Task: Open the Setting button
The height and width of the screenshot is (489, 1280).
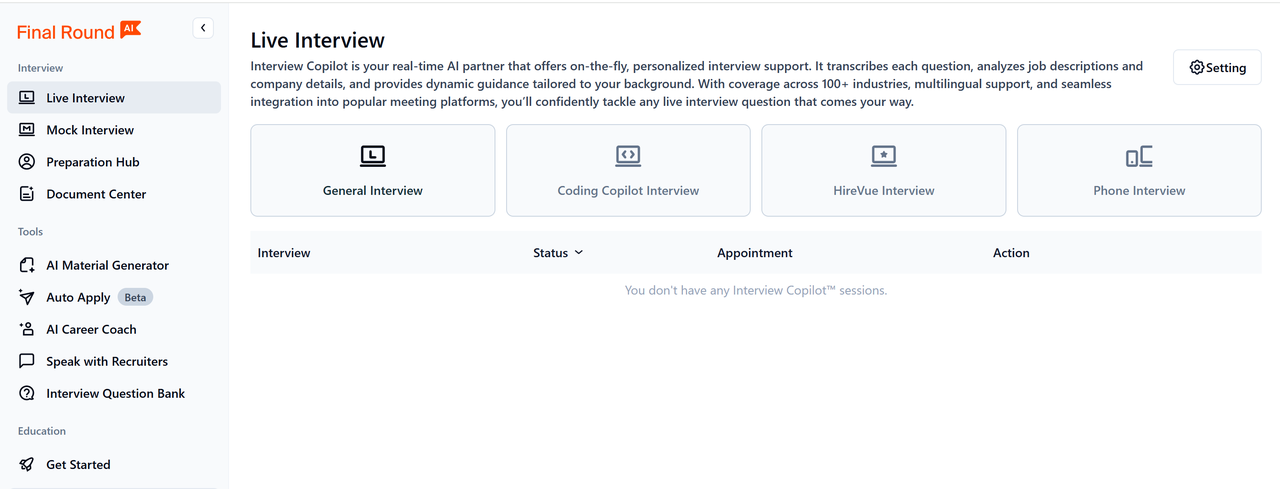Action: tap(1217, 68)
